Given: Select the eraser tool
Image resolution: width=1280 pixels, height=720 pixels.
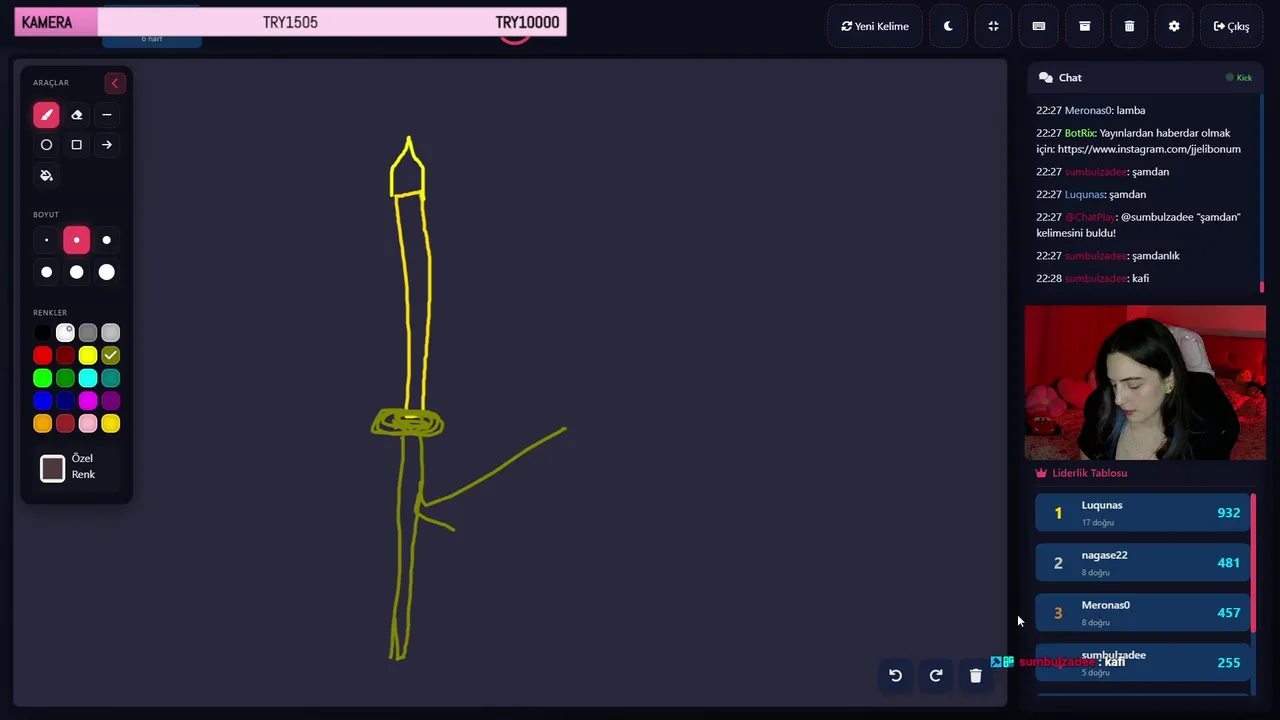Looking at the screenshot, I should tap(76, 115).
